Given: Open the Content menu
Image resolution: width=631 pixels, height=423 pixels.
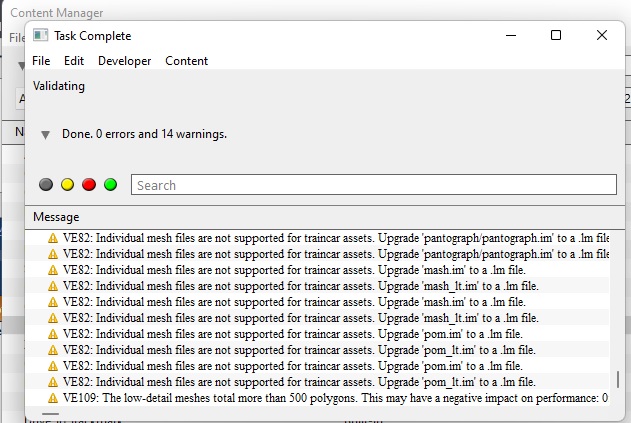Looking at the screenshot, I should [186, 61].
